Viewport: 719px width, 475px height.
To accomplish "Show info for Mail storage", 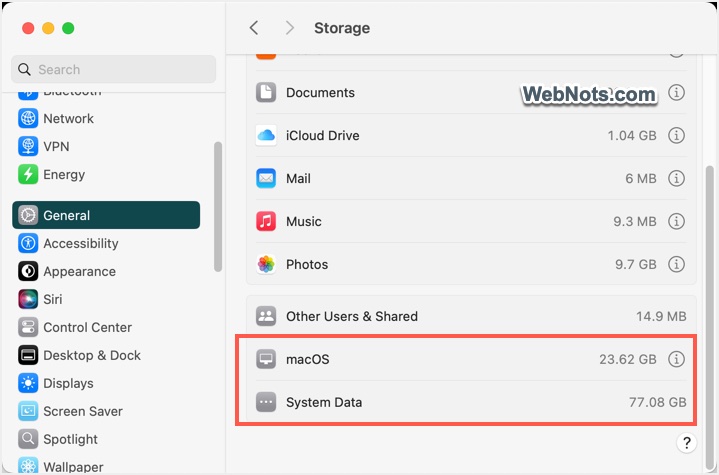I will 676,178.
